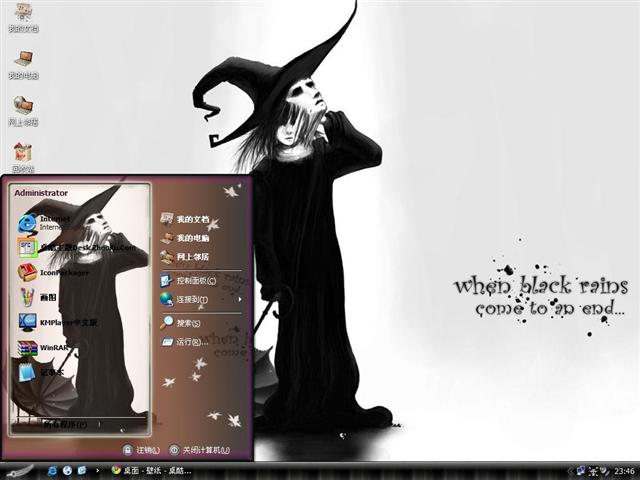The width and height of the screenshot is (640, 480).
Task: Open the 我的电脑 desktop icon
Action: [23, 64]
